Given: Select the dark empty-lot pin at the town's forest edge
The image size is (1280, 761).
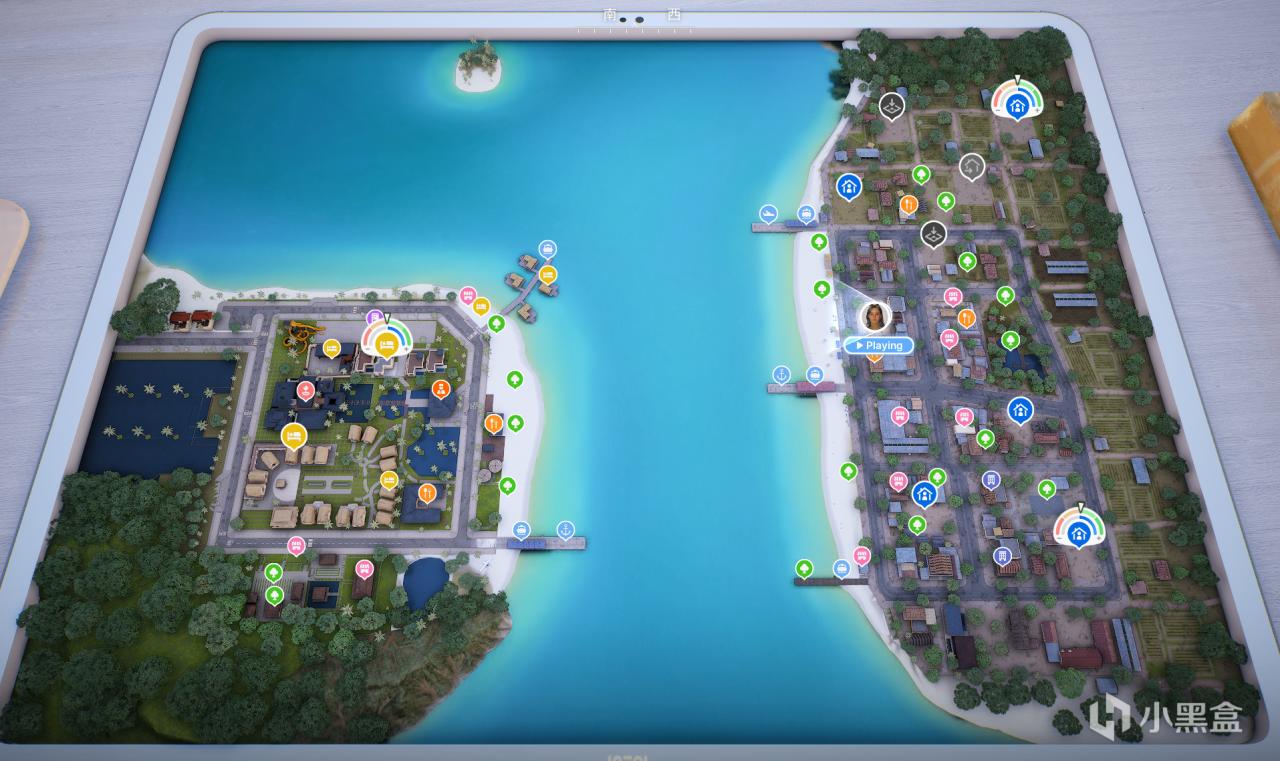Looking at the screenshot, I should [892, 104].
